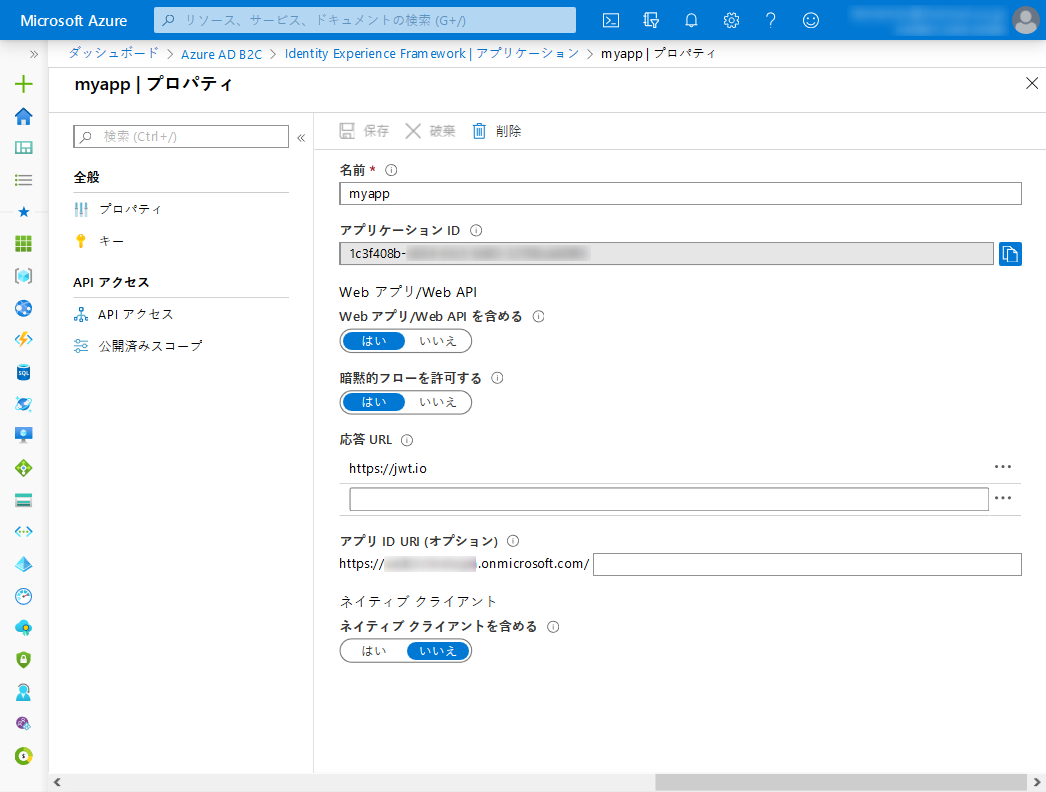Open Load balancers diamond icon
1046x792 pixels.
[x=23, y=468]
